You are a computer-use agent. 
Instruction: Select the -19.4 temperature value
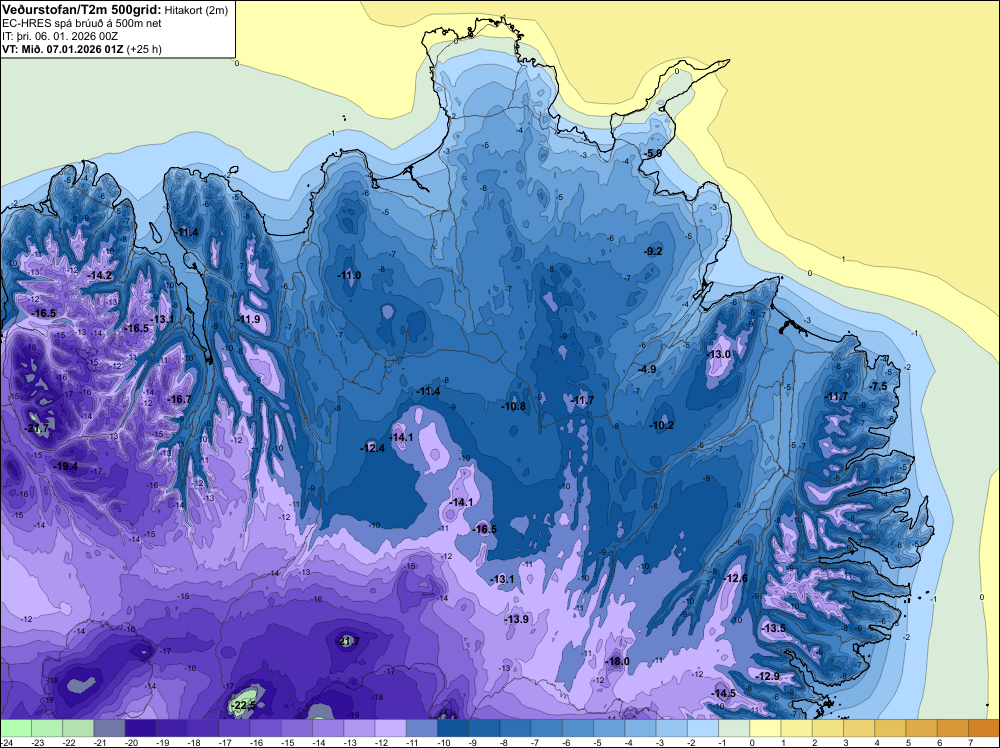[x=66, y=466]
